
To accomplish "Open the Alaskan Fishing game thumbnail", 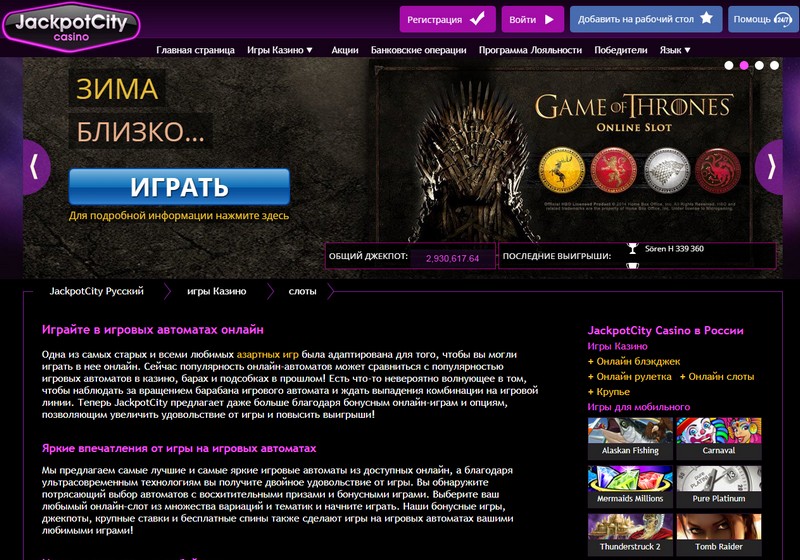I will [630, 438].
